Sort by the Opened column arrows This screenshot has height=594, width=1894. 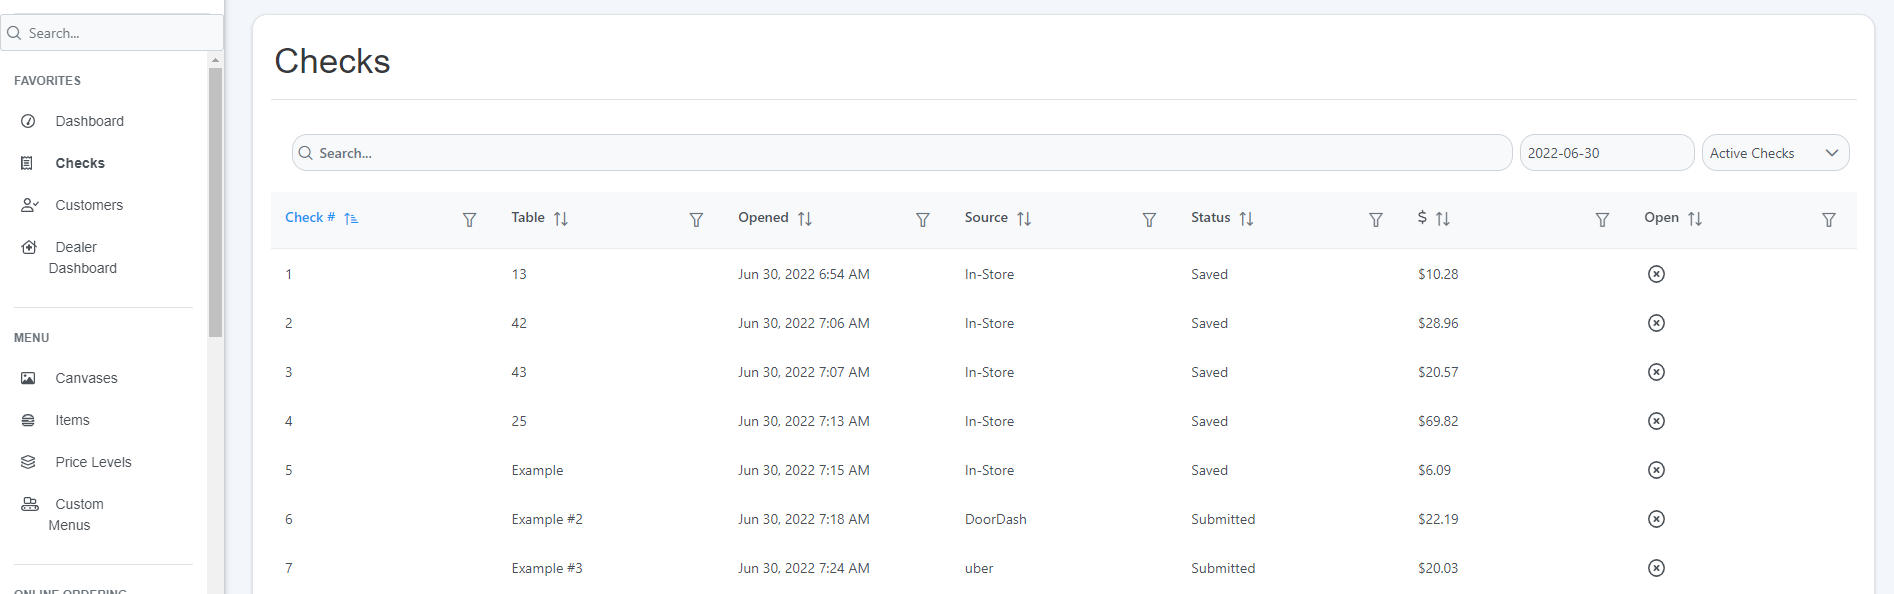click(805, 219)
